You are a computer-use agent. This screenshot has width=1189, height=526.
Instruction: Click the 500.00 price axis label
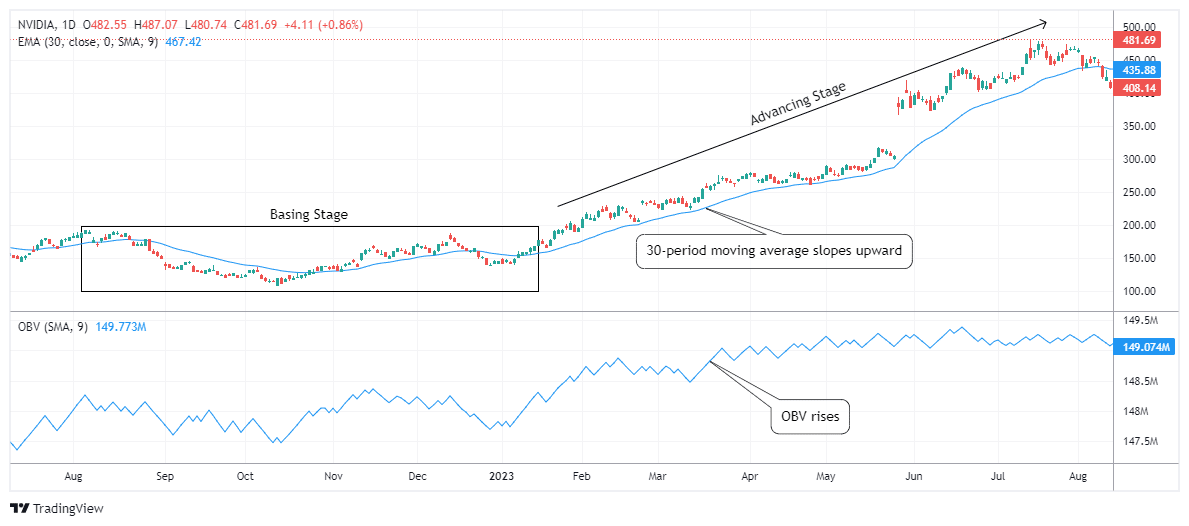tap(1139, 25)
